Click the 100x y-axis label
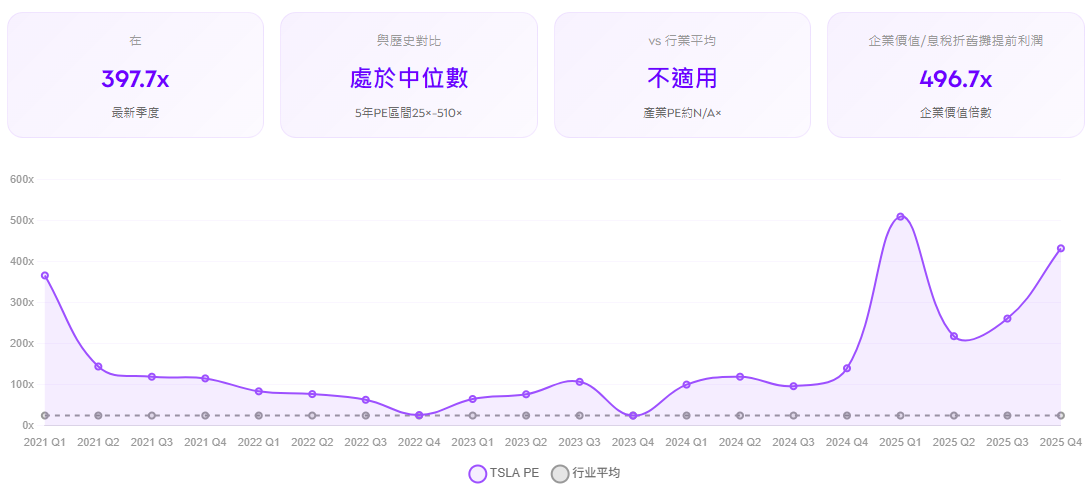 22,384
